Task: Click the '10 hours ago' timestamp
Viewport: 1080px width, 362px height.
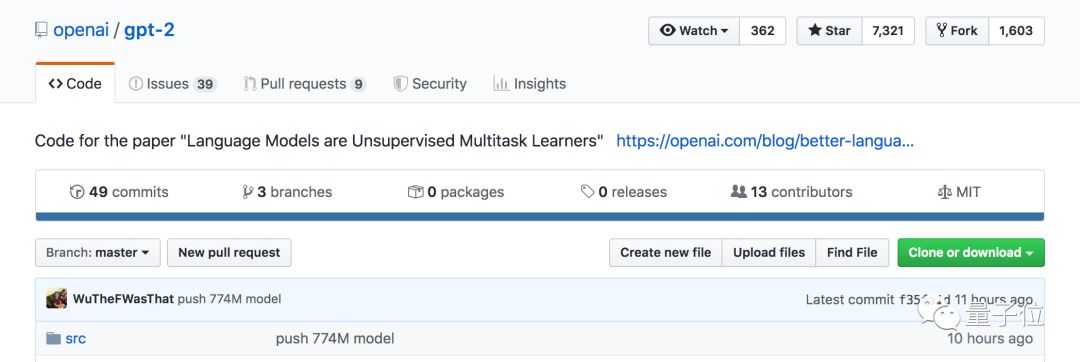Action: (990, 339)
